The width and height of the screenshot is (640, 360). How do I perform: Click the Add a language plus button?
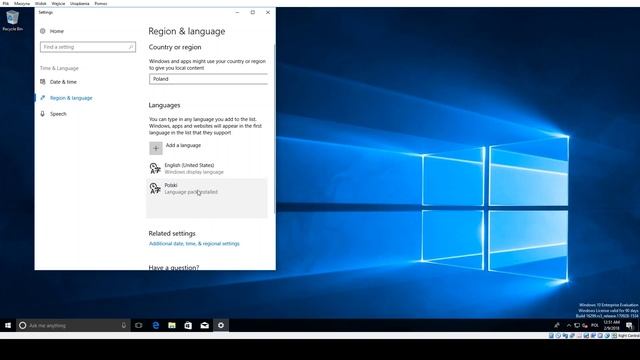click(156, 148)
